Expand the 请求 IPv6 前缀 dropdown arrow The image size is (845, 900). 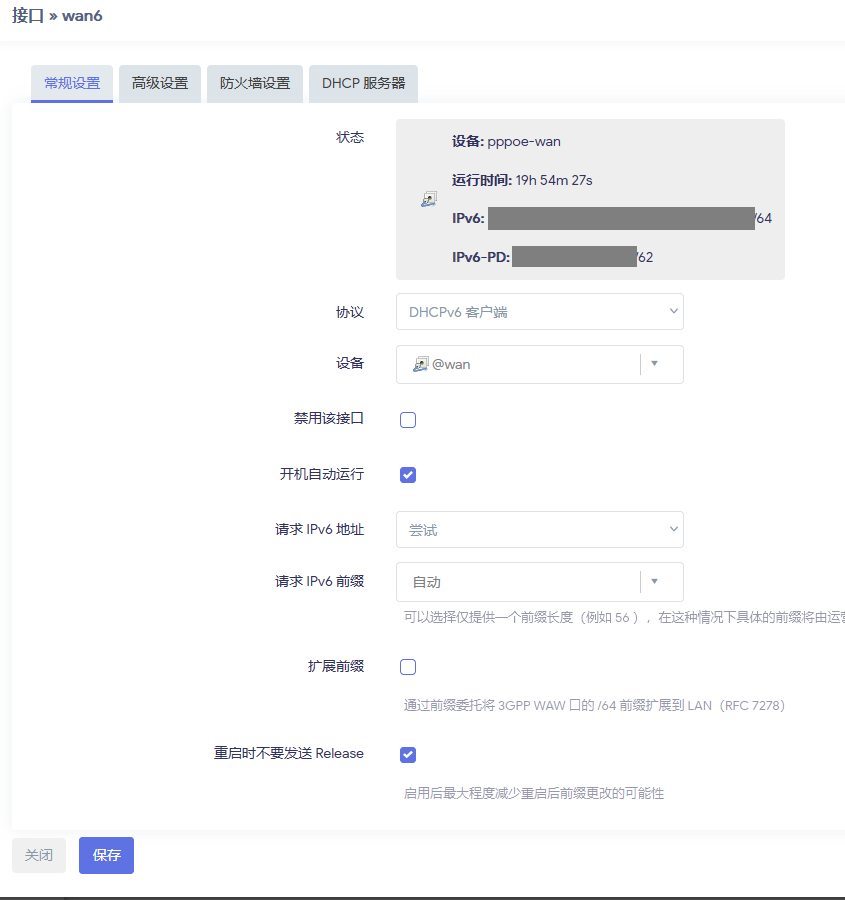(x=655, y=581)
